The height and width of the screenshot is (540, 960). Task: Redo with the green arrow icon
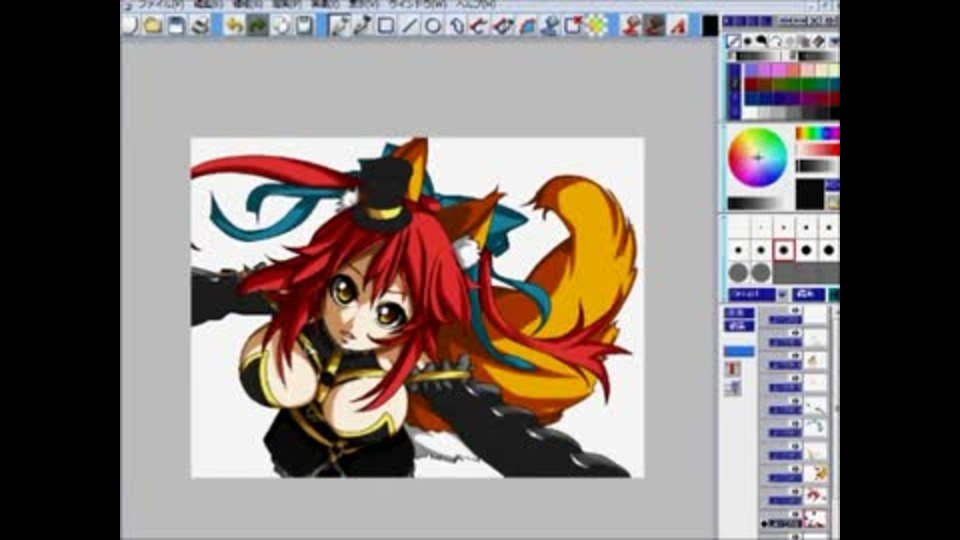pyautogui.click(x=257, y=25)
